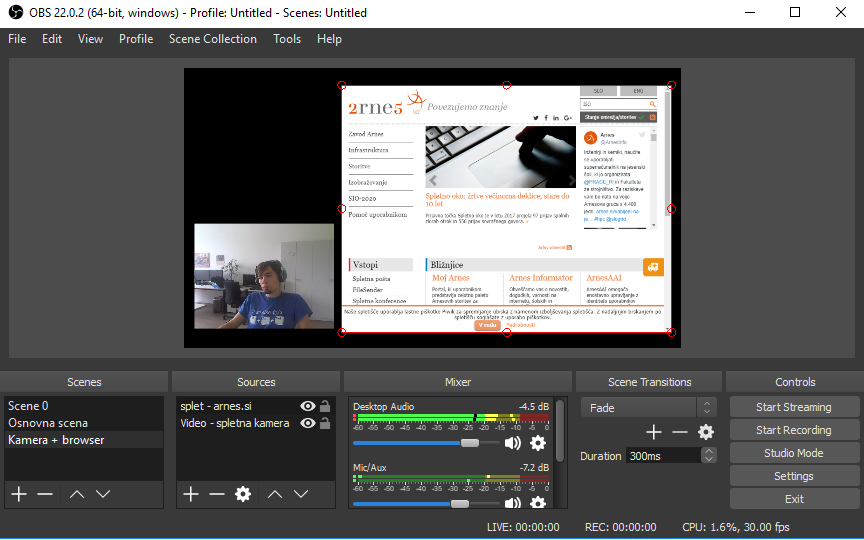Click the Mixer panel scrollbar
The image size is (864, 540).
[560, 430]
